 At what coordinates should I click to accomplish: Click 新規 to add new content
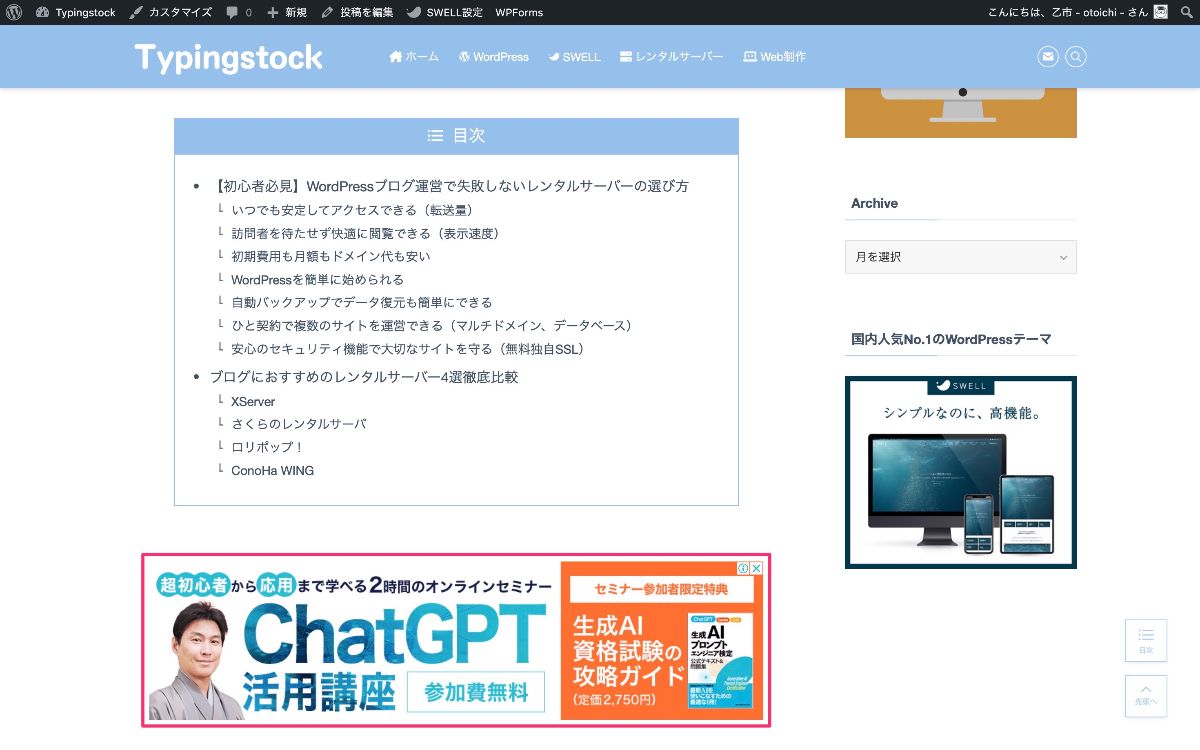coord(287,12)
